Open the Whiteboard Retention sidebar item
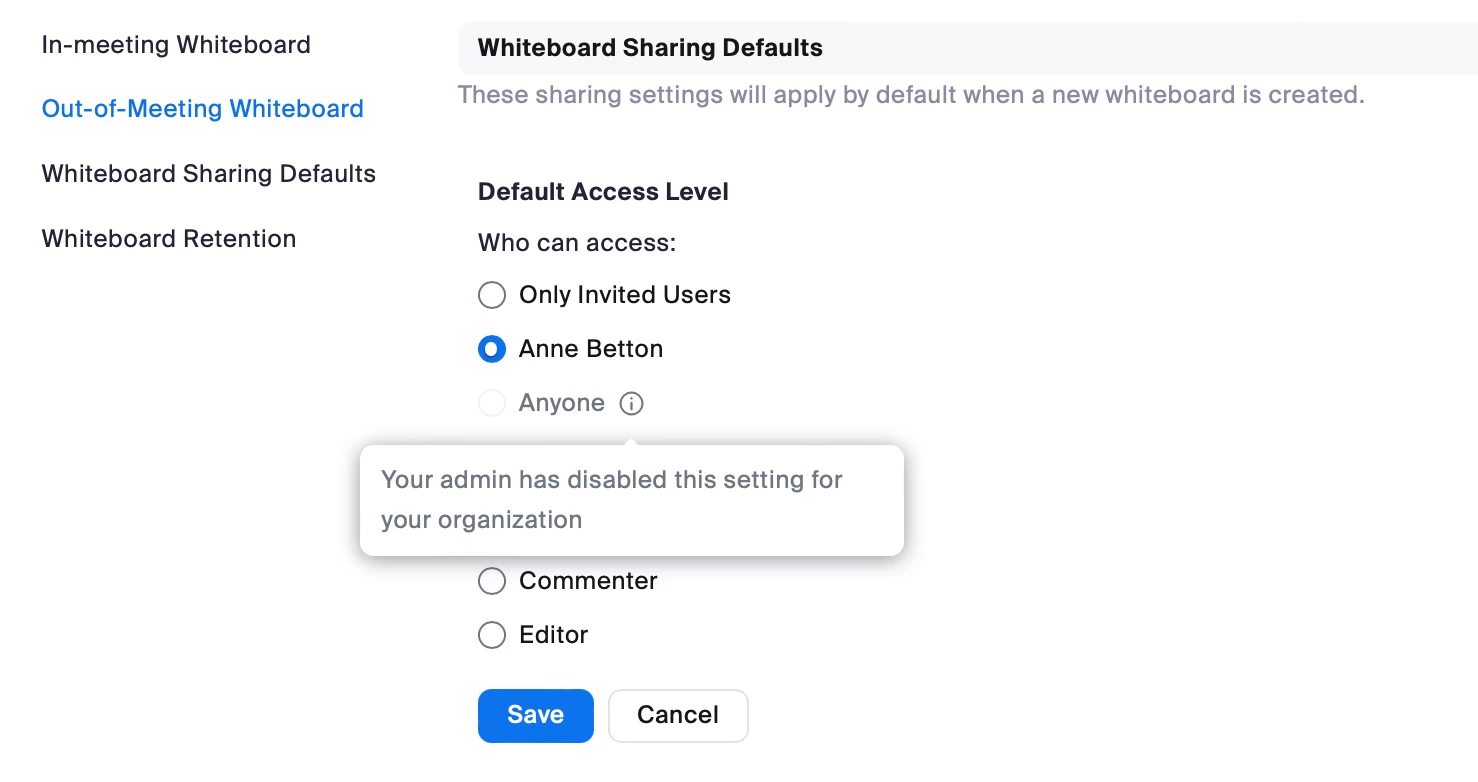Screen dimensions: 1478x782 click(x=169, y=239)
